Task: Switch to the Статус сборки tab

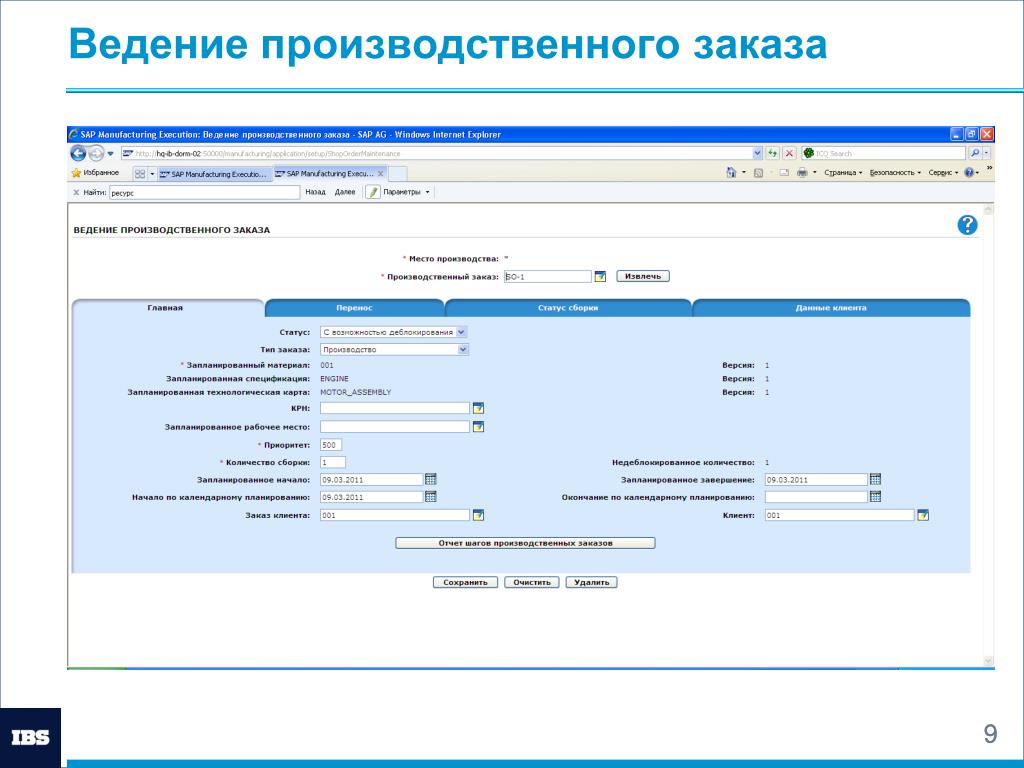Action: 568,308
